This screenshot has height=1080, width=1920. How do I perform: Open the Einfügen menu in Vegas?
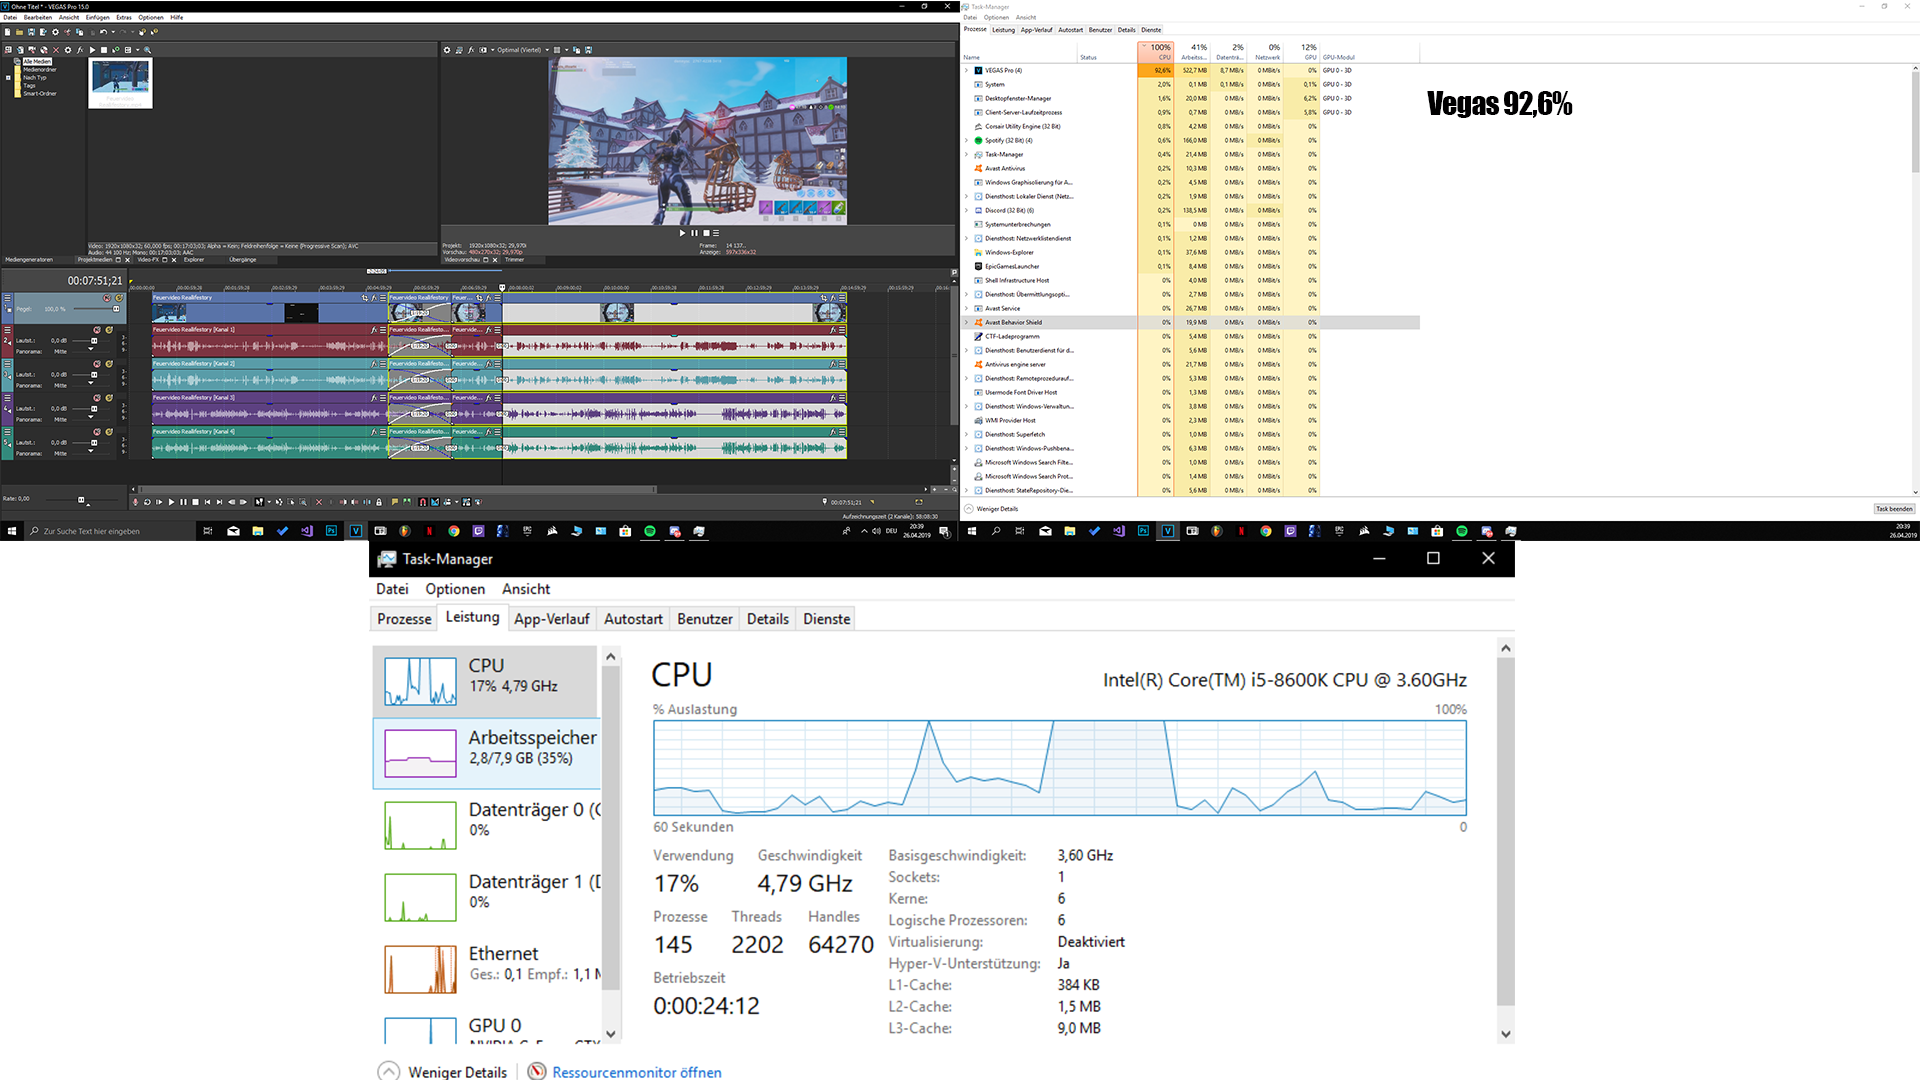(x=97, y=17)
